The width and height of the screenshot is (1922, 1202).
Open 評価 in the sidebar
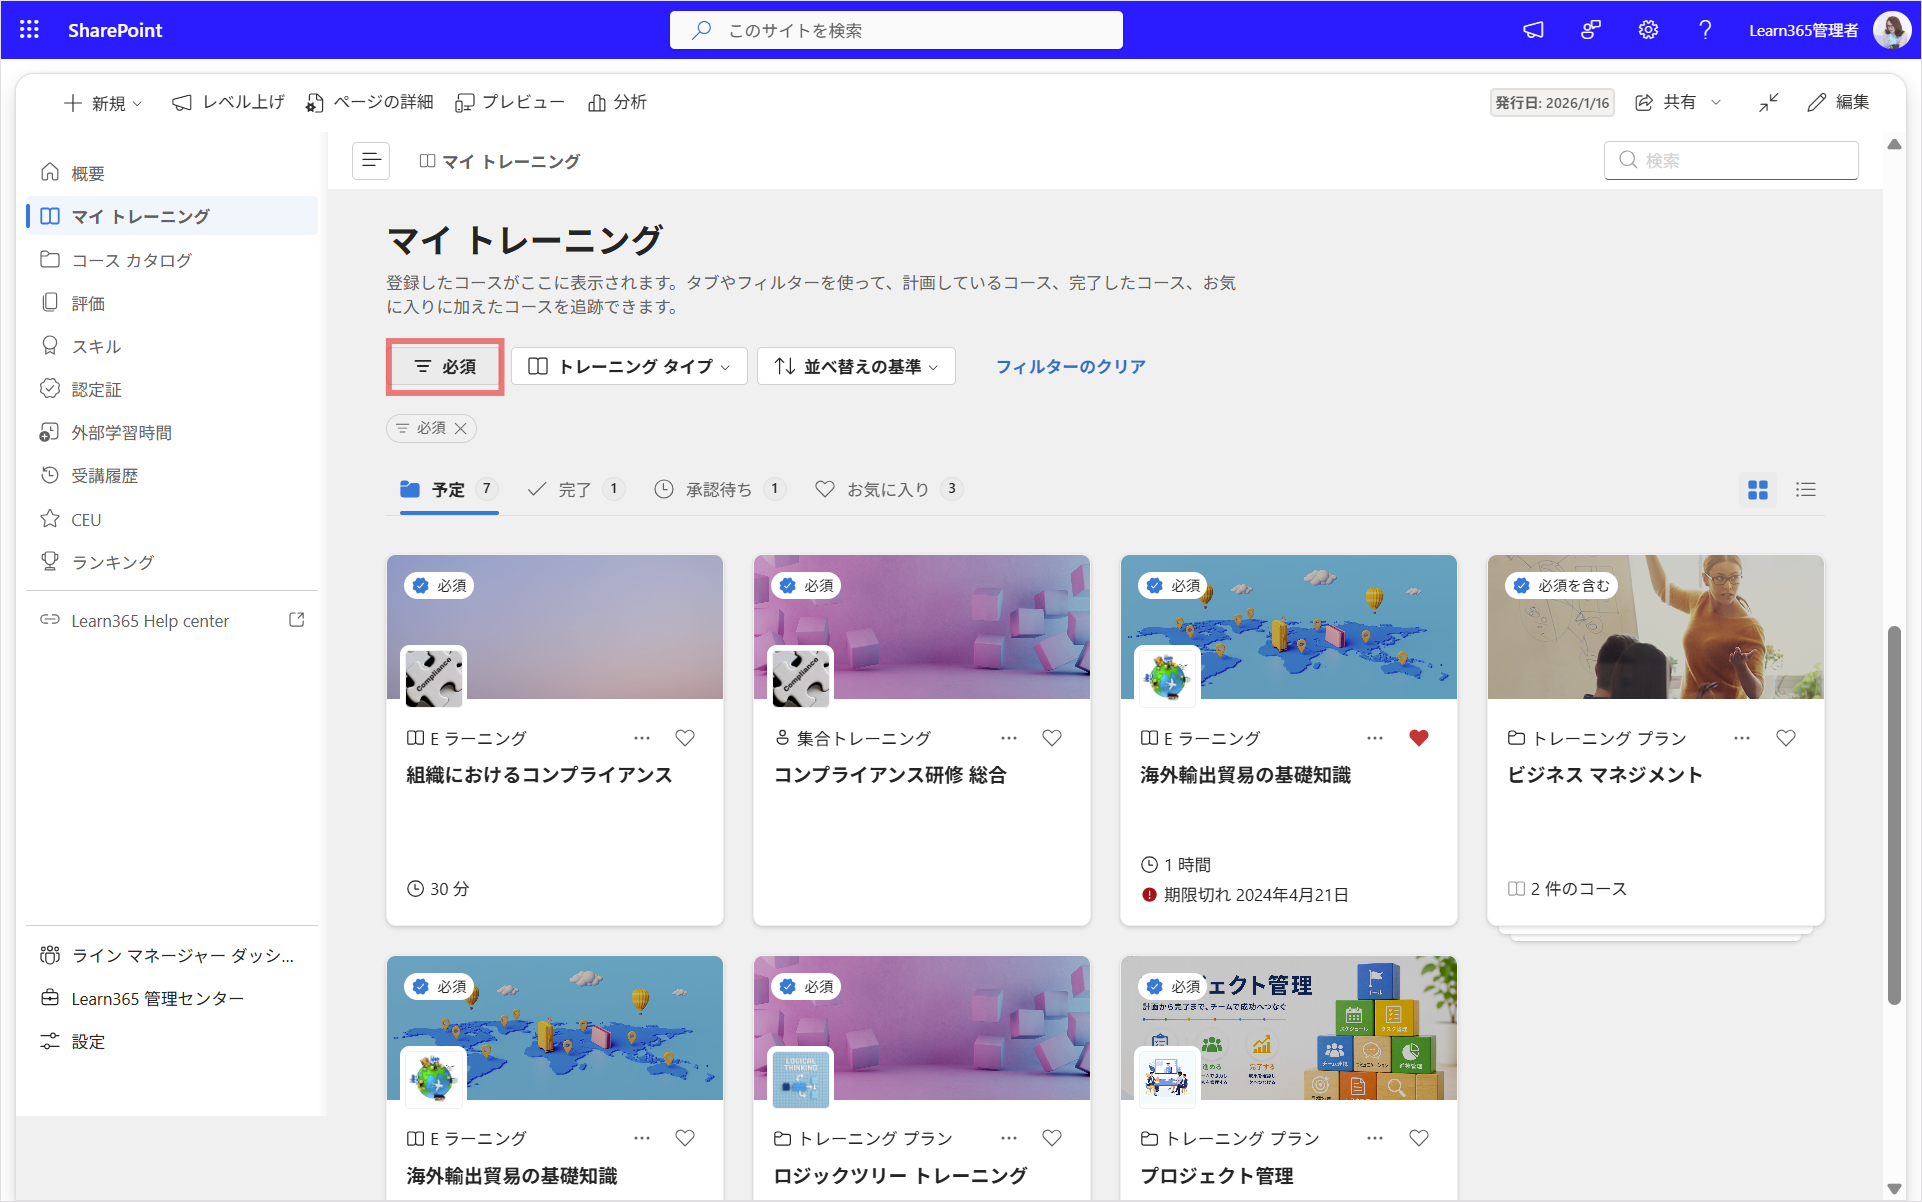click(172, 303)
